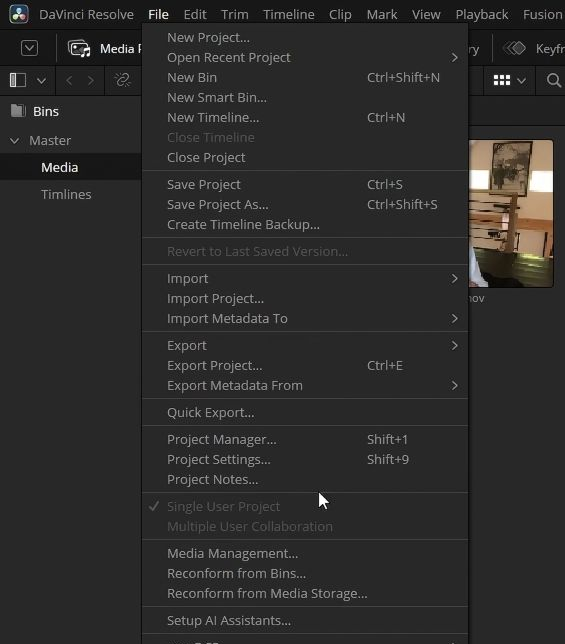Click the Bins folder icon
Viewport: 565px width, 644px height.
click(18, 111)
